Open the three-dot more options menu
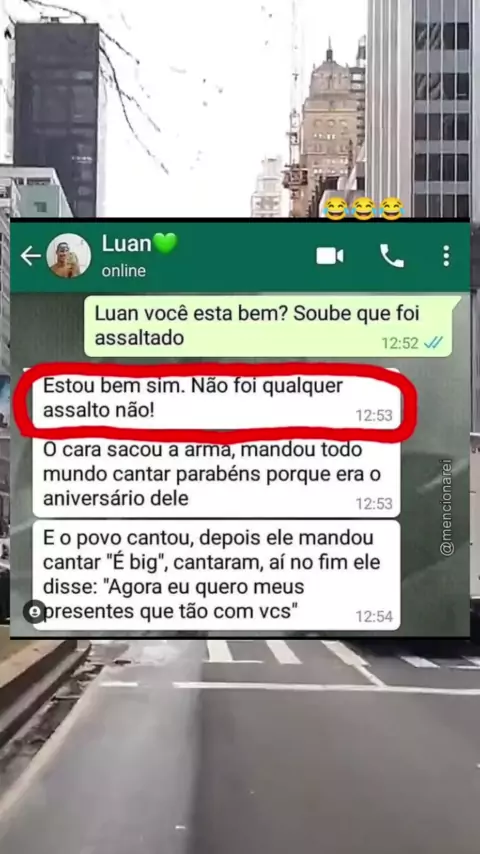 (x=446, y=255)
